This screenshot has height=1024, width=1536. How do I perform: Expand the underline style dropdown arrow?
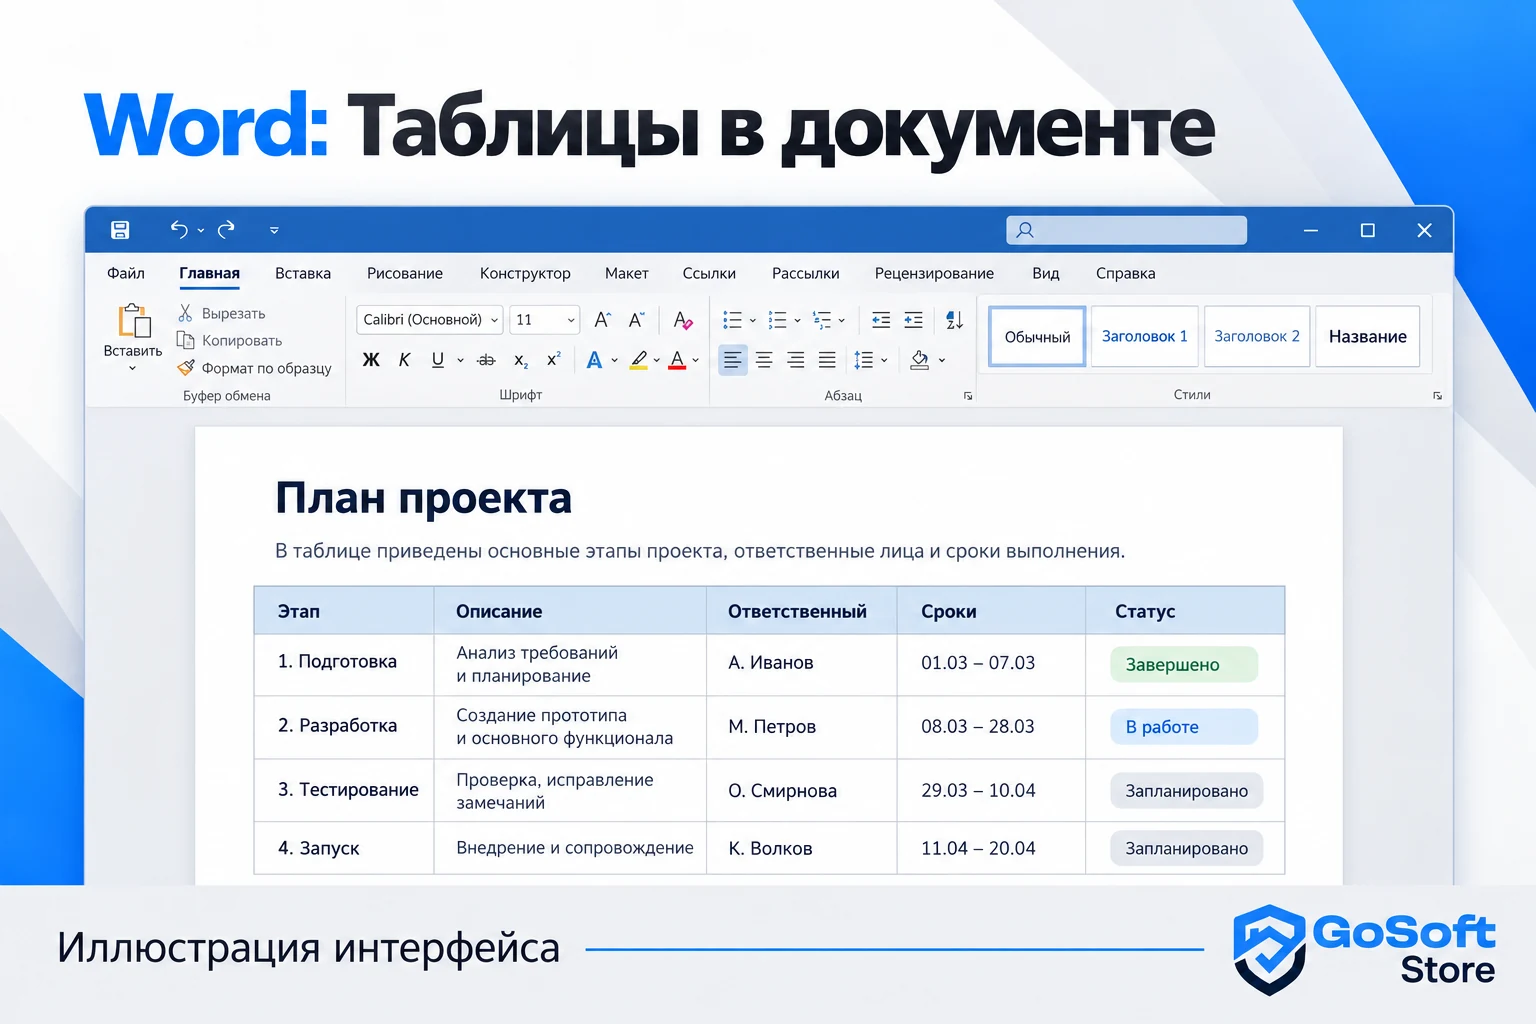coord(460,360)
